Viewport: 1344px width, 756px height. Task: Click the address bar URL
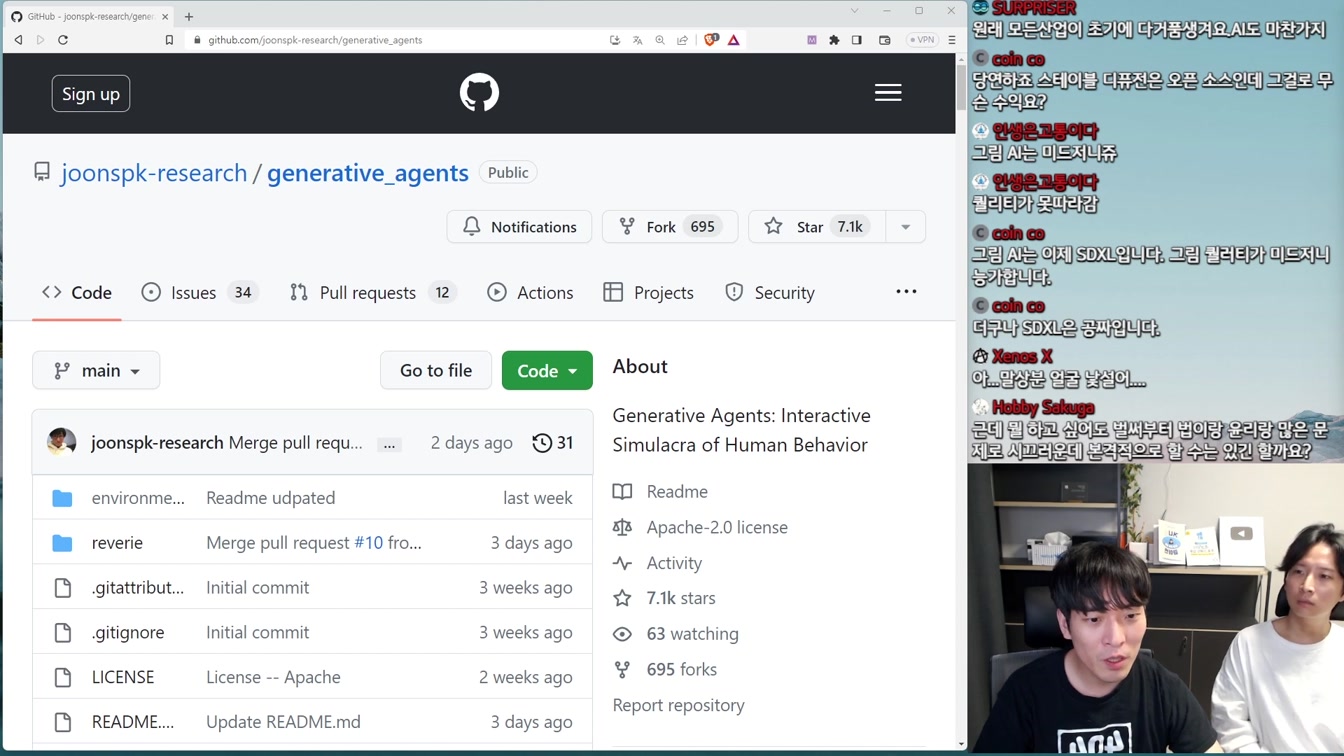click(x=315, y=40)
